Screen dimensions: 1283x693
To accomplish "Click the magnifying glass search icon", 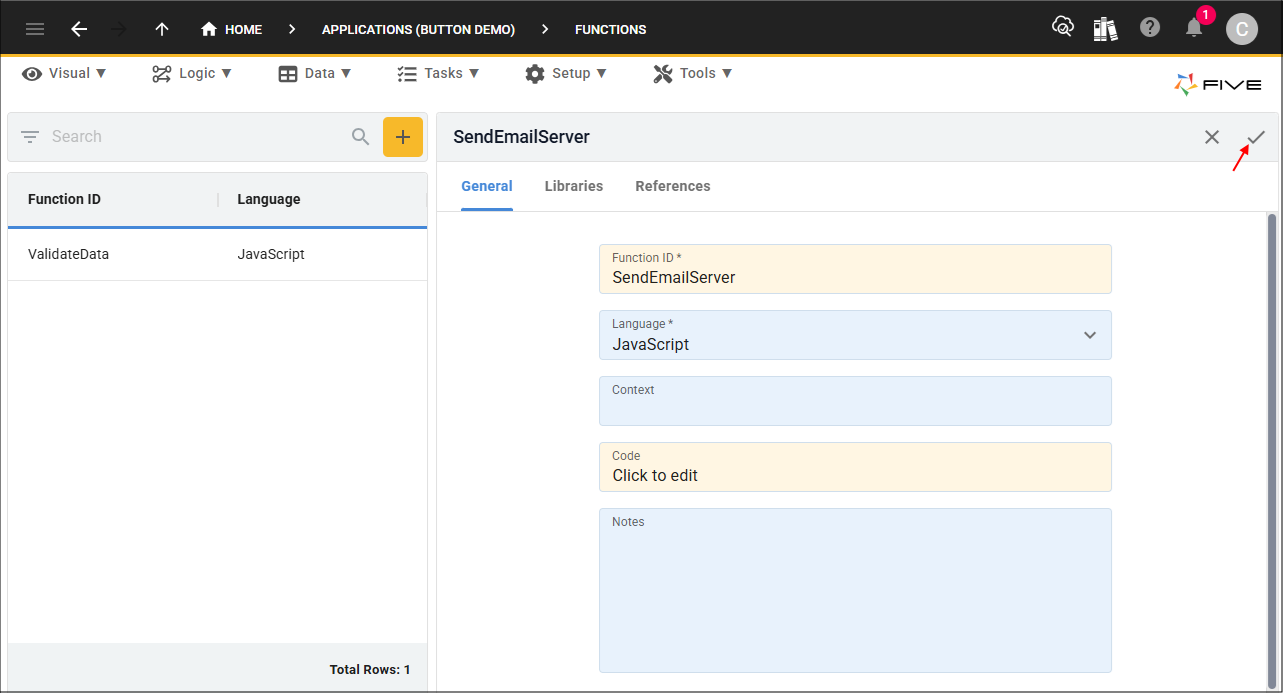I will click(x=361, y=137).
